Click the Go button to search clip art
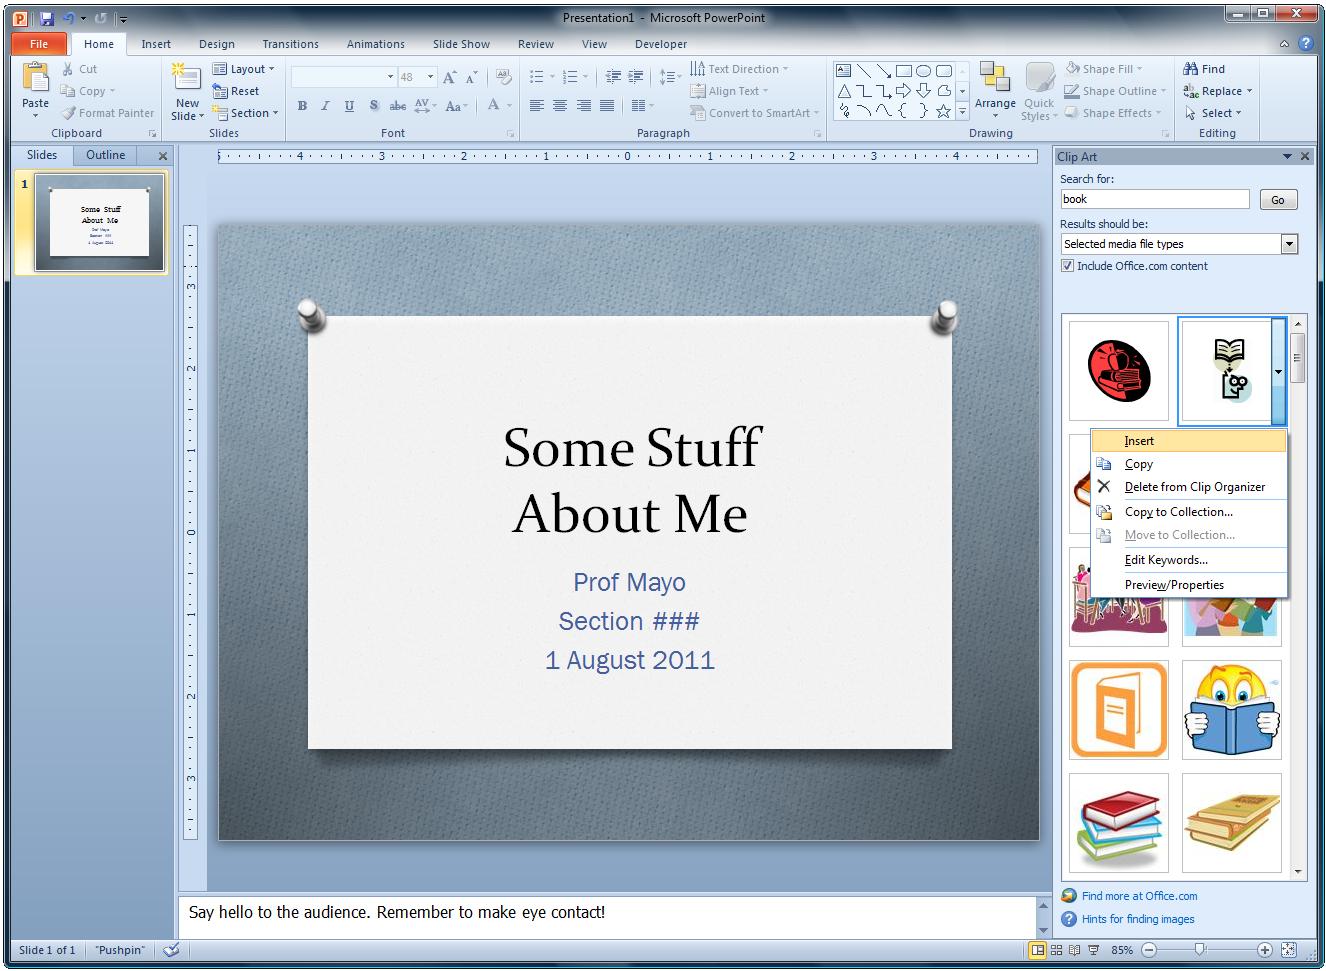Screen dimensions: 1326x971 pos(1278,199)
